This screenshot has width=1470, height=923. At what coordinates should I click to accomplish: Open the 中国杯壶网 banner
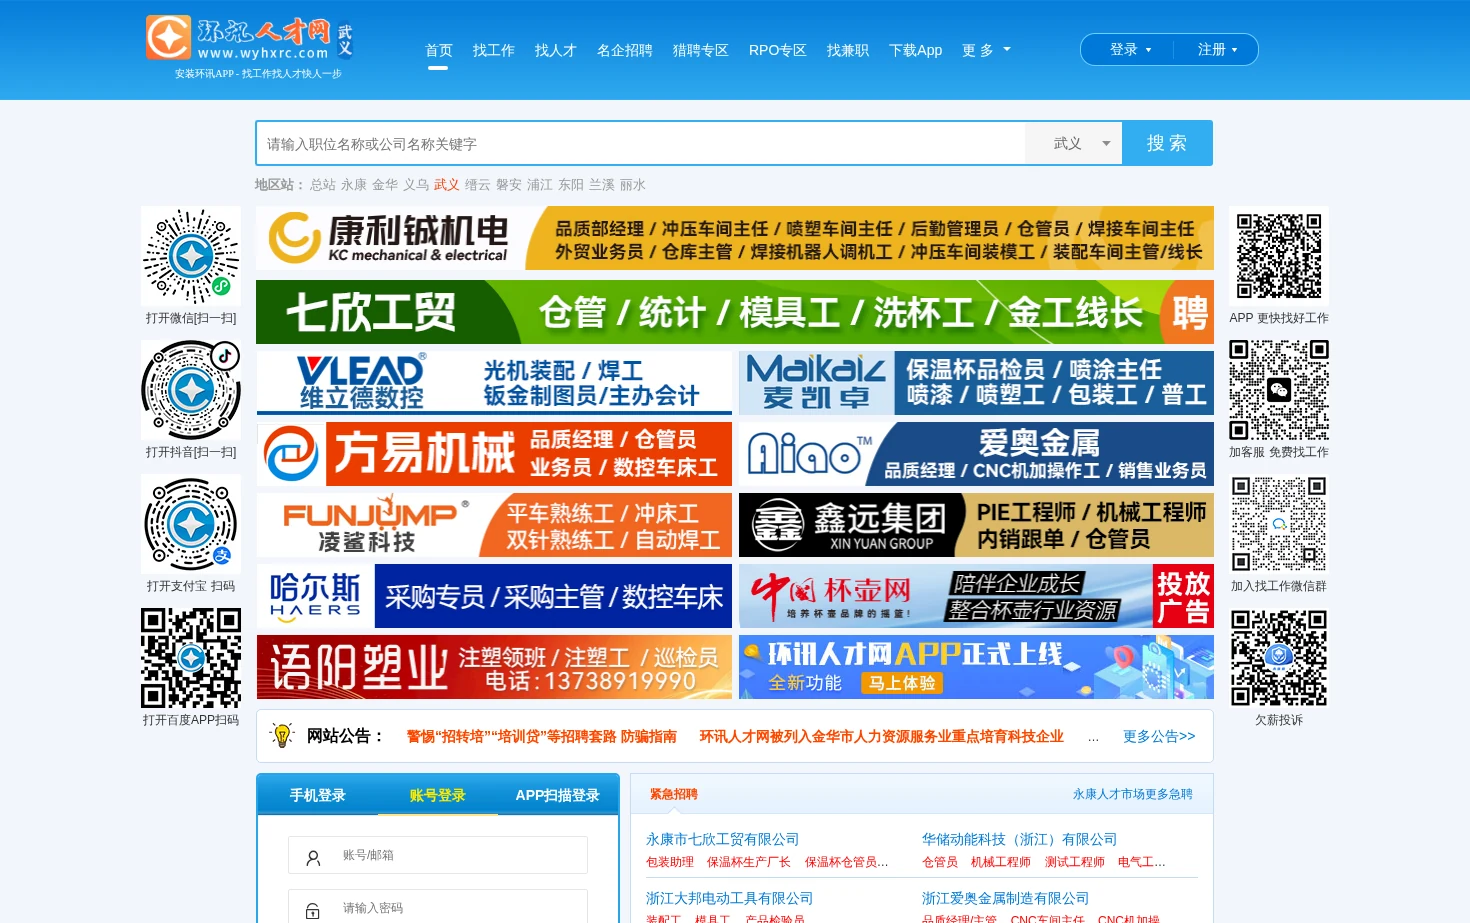coord(976,596)
